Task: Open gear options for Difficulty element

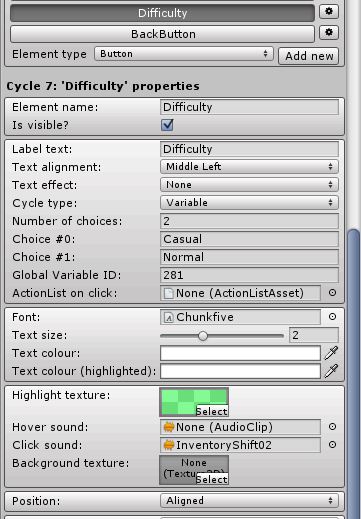Action: tap(329, 12)
